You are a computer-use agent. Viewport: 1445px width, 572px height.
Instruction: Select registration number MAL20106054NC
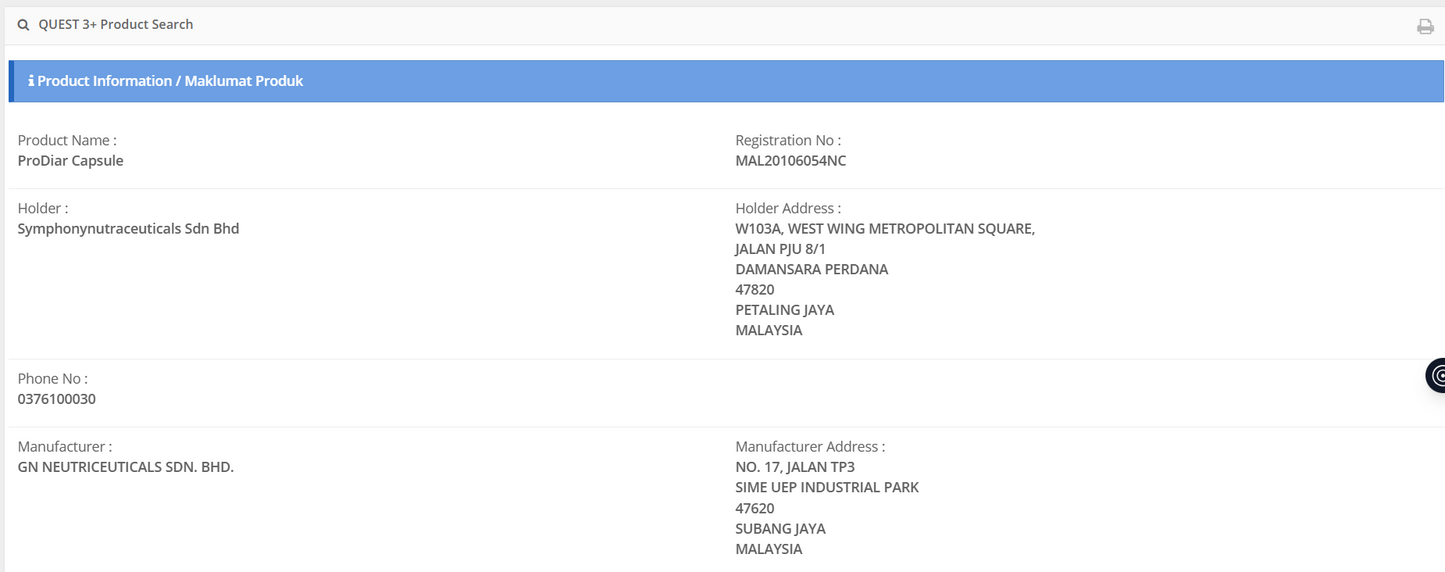click(791, 161)
